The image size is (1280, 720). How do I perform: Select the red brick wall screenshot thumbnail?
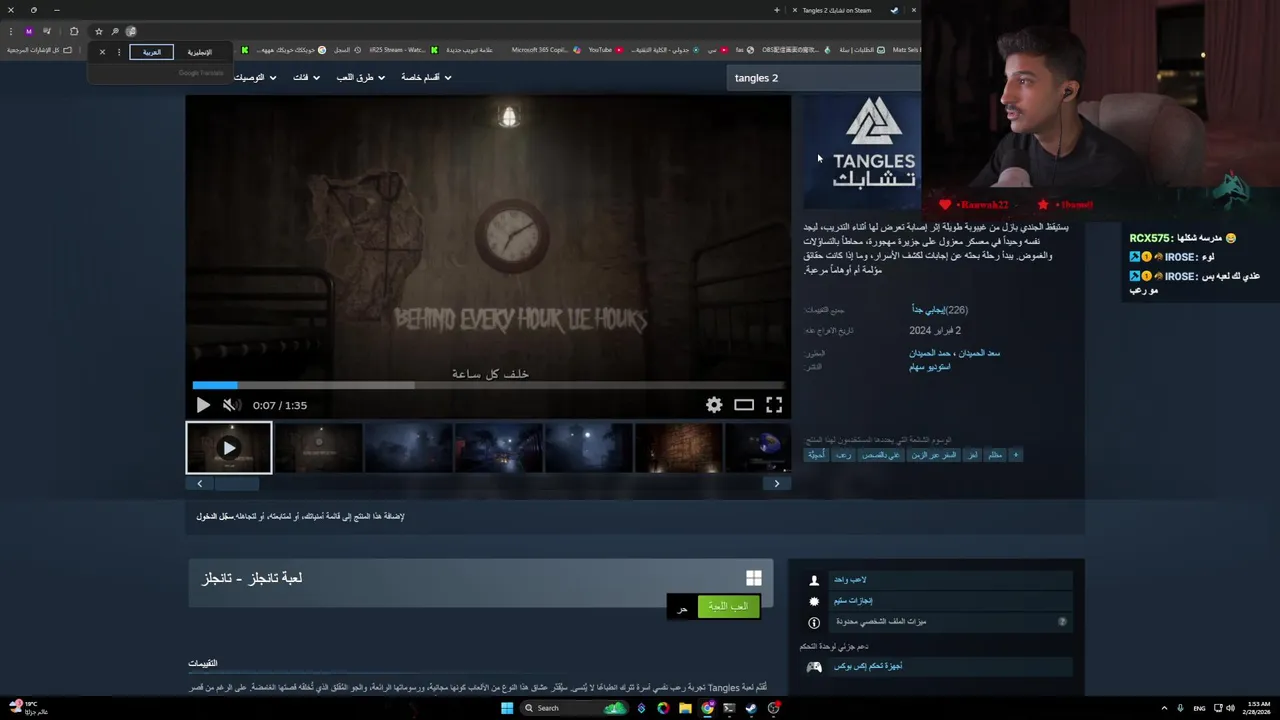point(678,447)
